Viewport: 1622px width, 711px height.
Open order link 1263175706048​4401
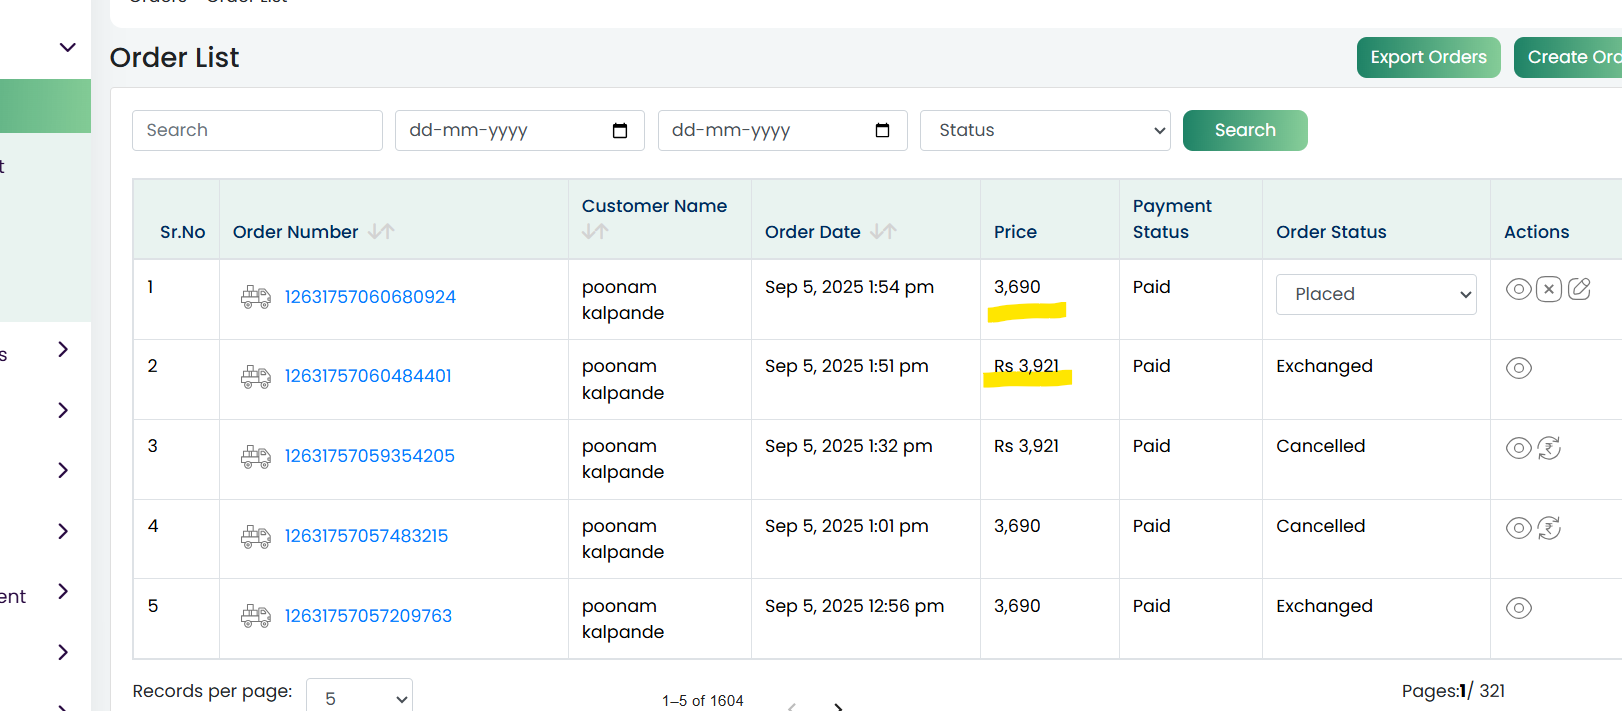click(368, 376)
